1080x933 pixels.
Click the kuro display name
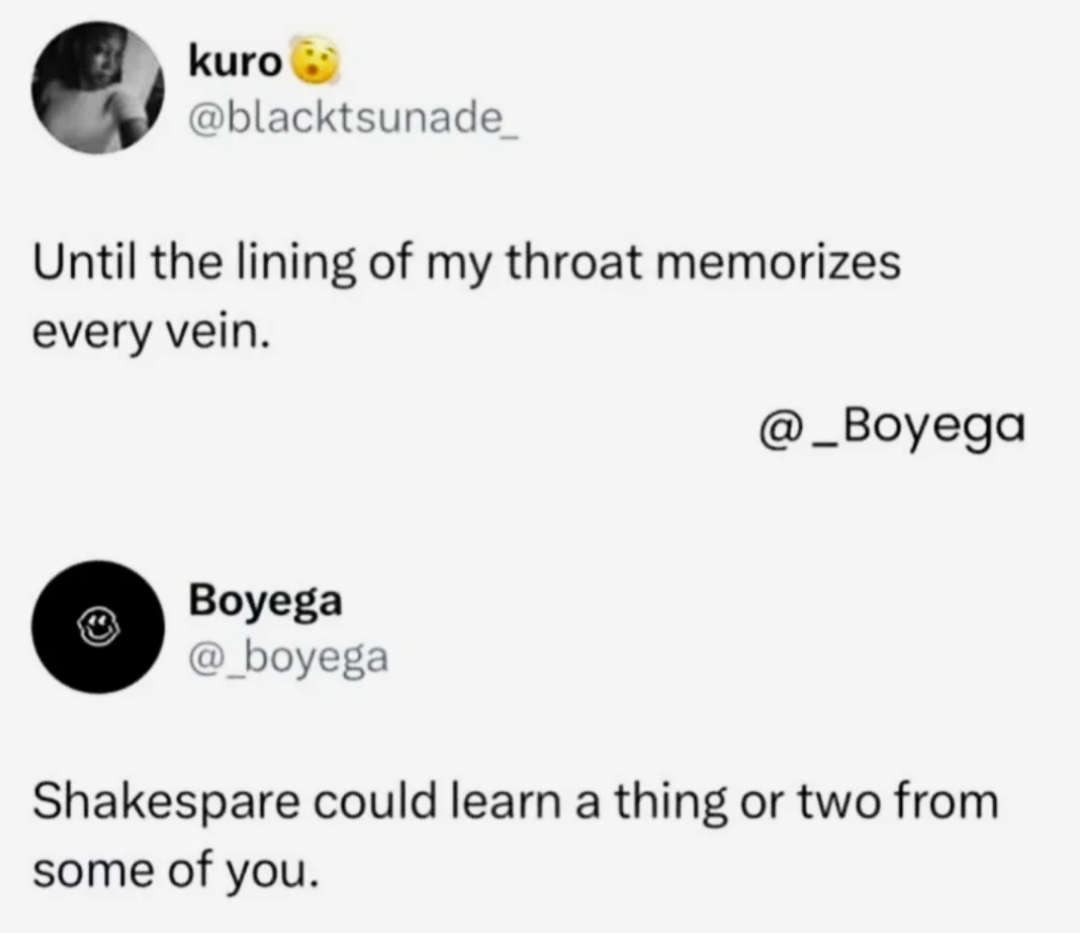click(x=236, y=65)
